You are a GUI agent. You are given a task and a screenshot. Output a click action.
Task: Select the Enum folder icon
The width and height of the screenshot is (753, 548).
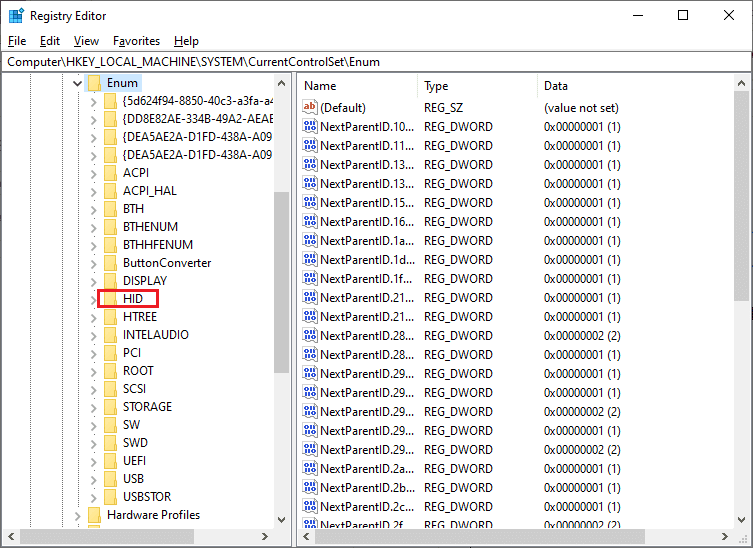[94, 83]
